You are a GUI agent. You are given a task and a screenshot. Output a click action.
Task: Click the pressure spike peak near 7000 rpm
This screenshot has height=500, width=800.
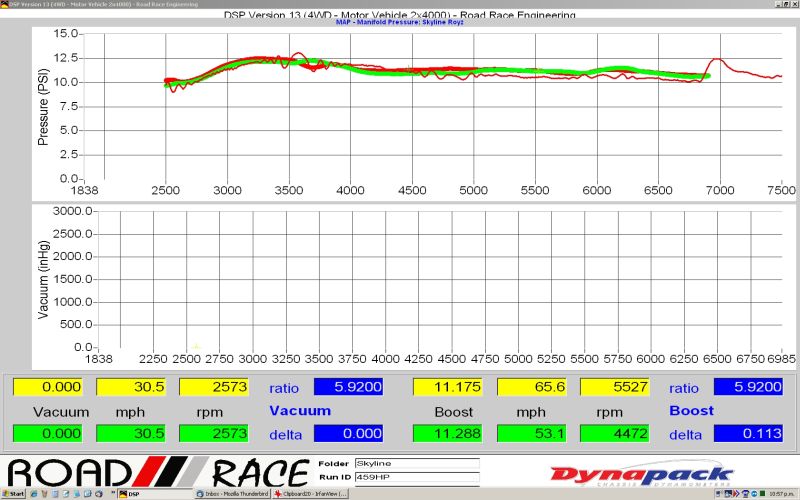coord(717,59)
